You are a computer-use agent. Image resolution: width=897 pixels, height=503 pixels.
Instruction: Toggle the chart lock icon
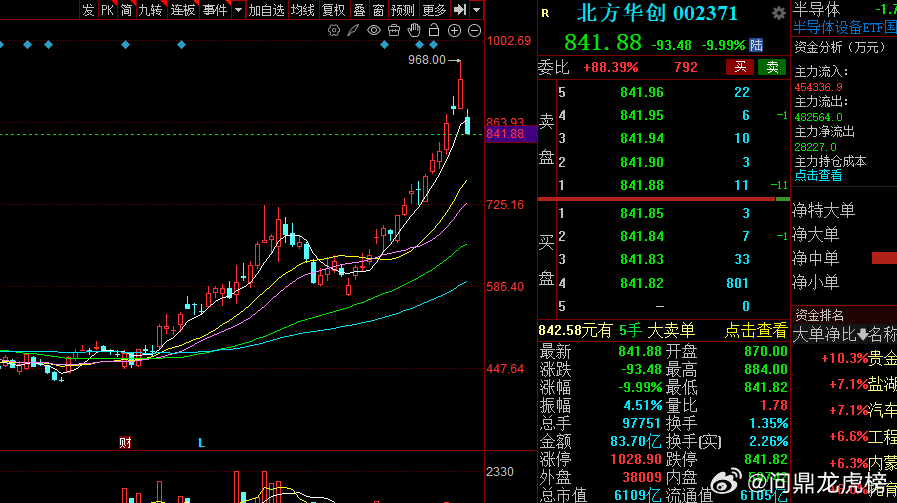coord(434,30)
